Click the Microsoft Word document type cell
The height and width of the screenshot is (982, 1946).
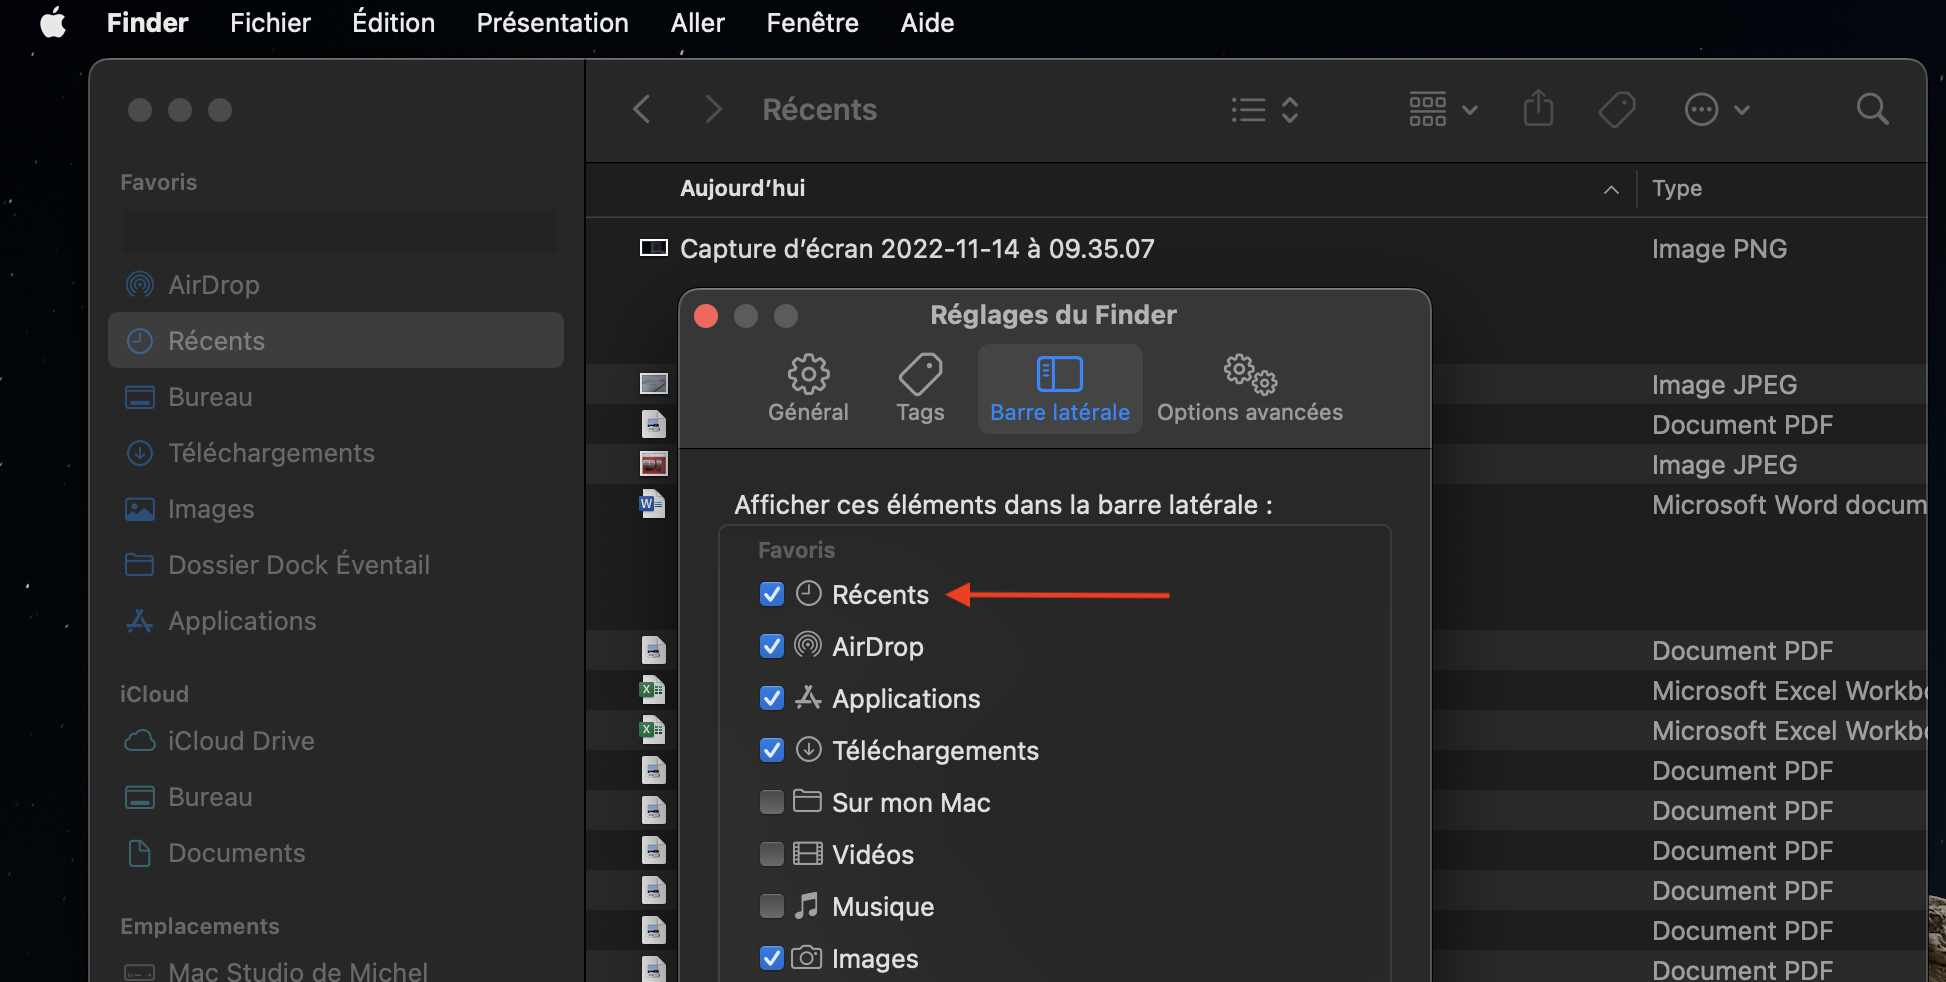[x=1789, y=504]
